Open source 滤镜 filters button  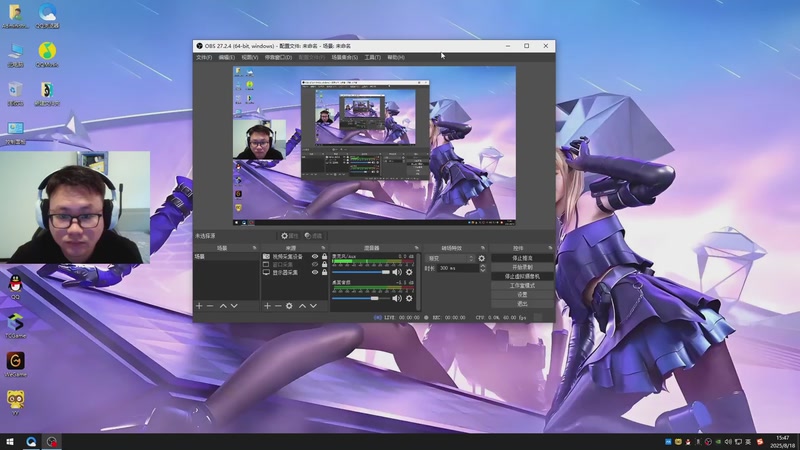[x=313, y=236]
